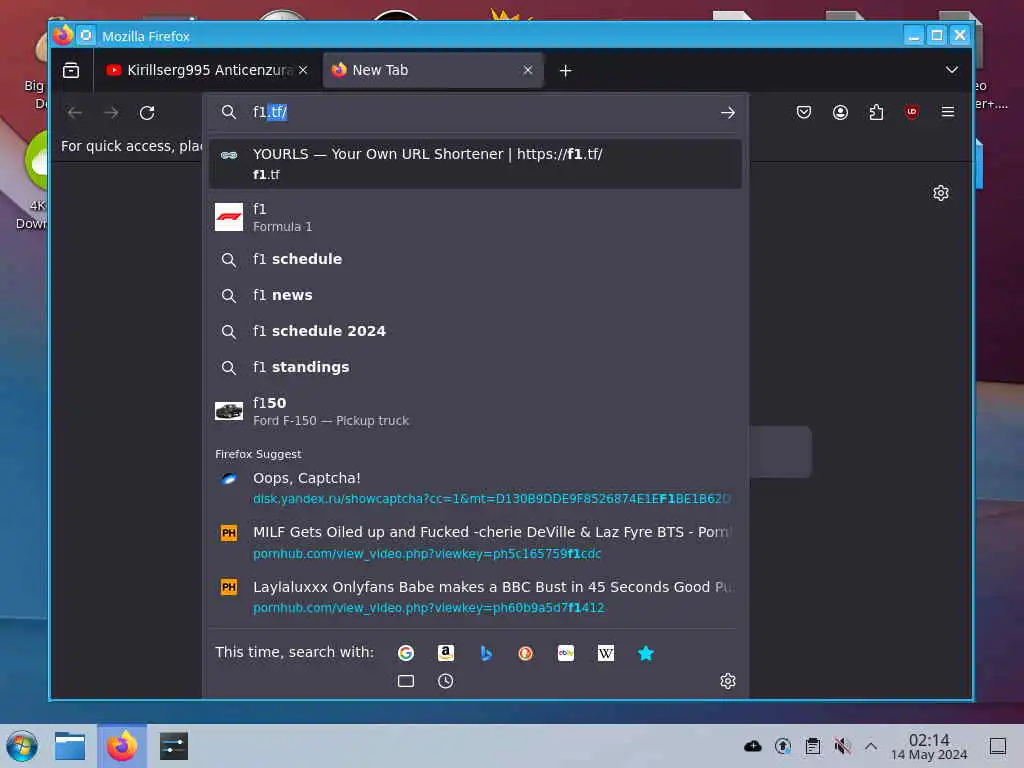This screenshot has width=1024, height=768.
Task: Open a new tab with plus button
Action: (566, 71)
